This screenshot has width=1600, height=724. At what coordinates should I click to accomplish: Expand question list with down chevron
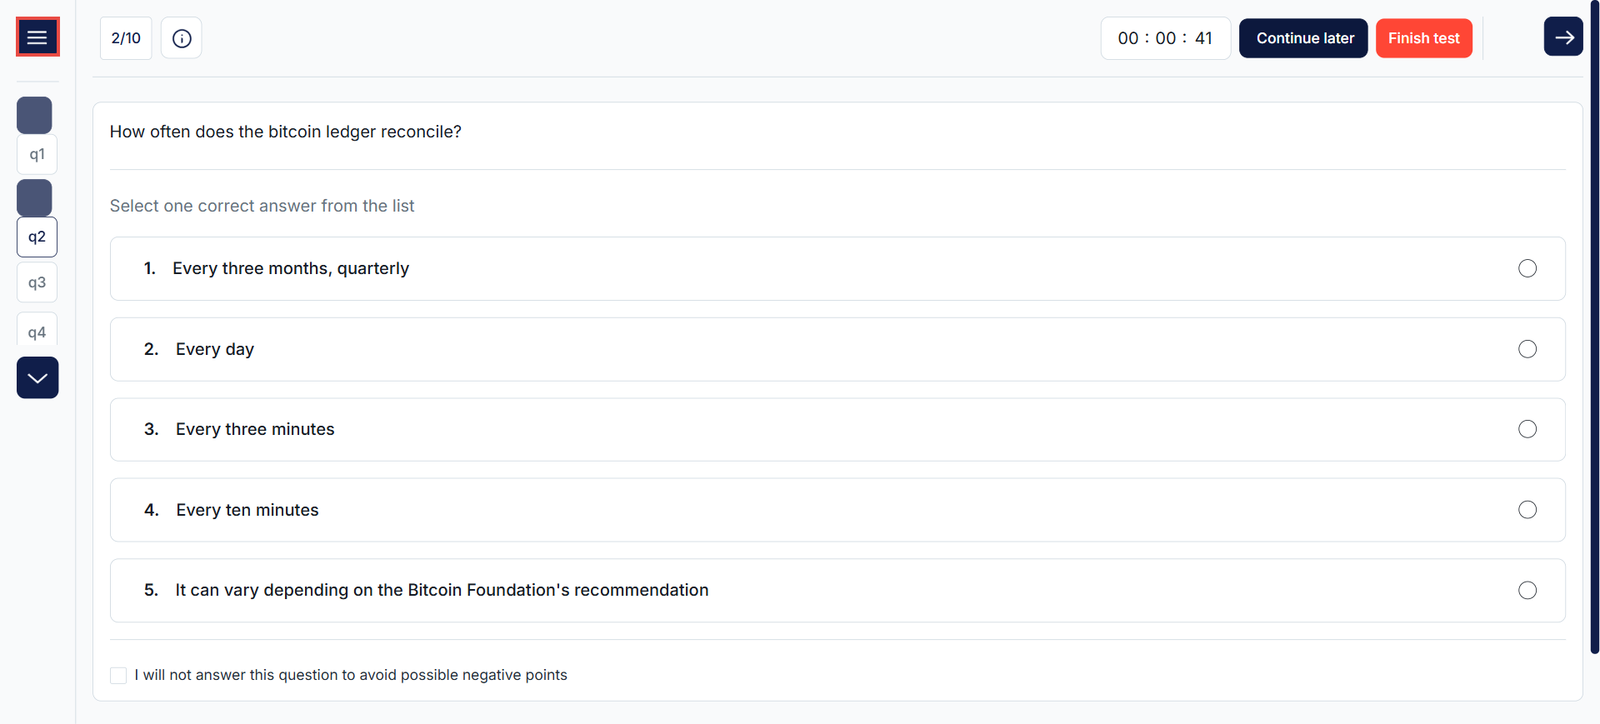[37, 378]
